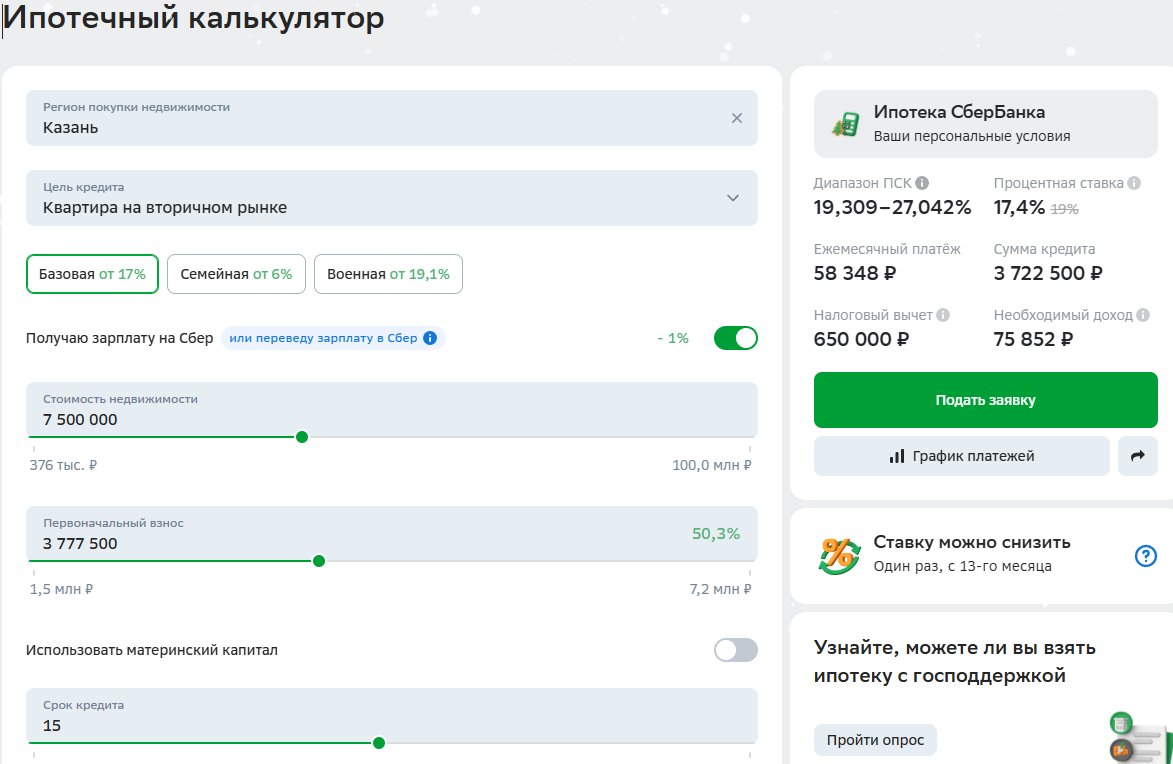Open the Необходимый доход info tooltip
This screenshot has width=1173, height=764.
(x=1141, y=314)
